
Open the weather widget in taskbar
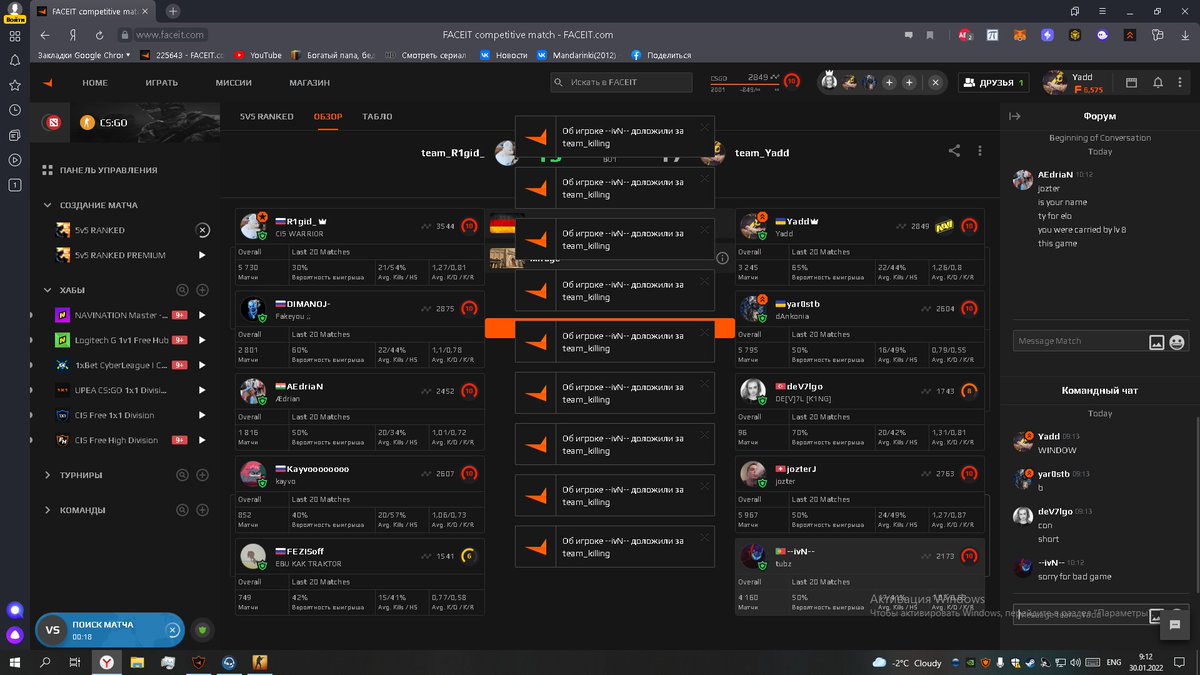907,662
